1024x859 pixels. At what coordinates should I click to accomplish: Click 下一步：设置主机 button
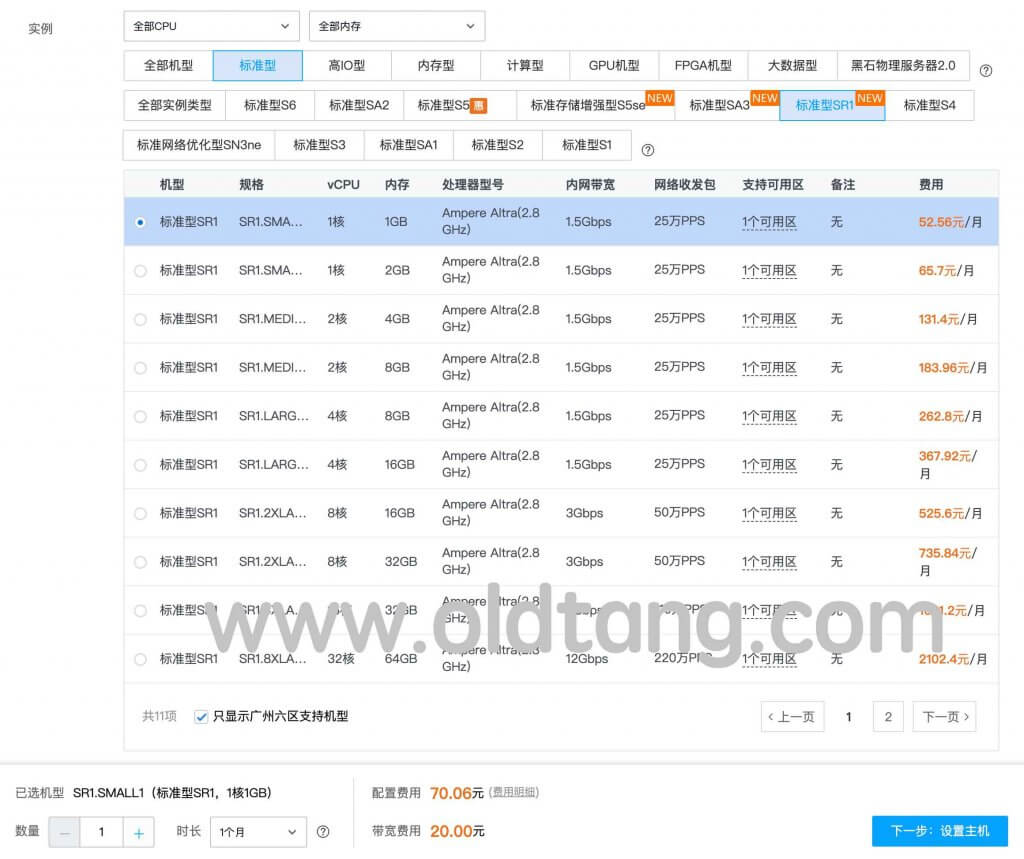coord(939,831)
